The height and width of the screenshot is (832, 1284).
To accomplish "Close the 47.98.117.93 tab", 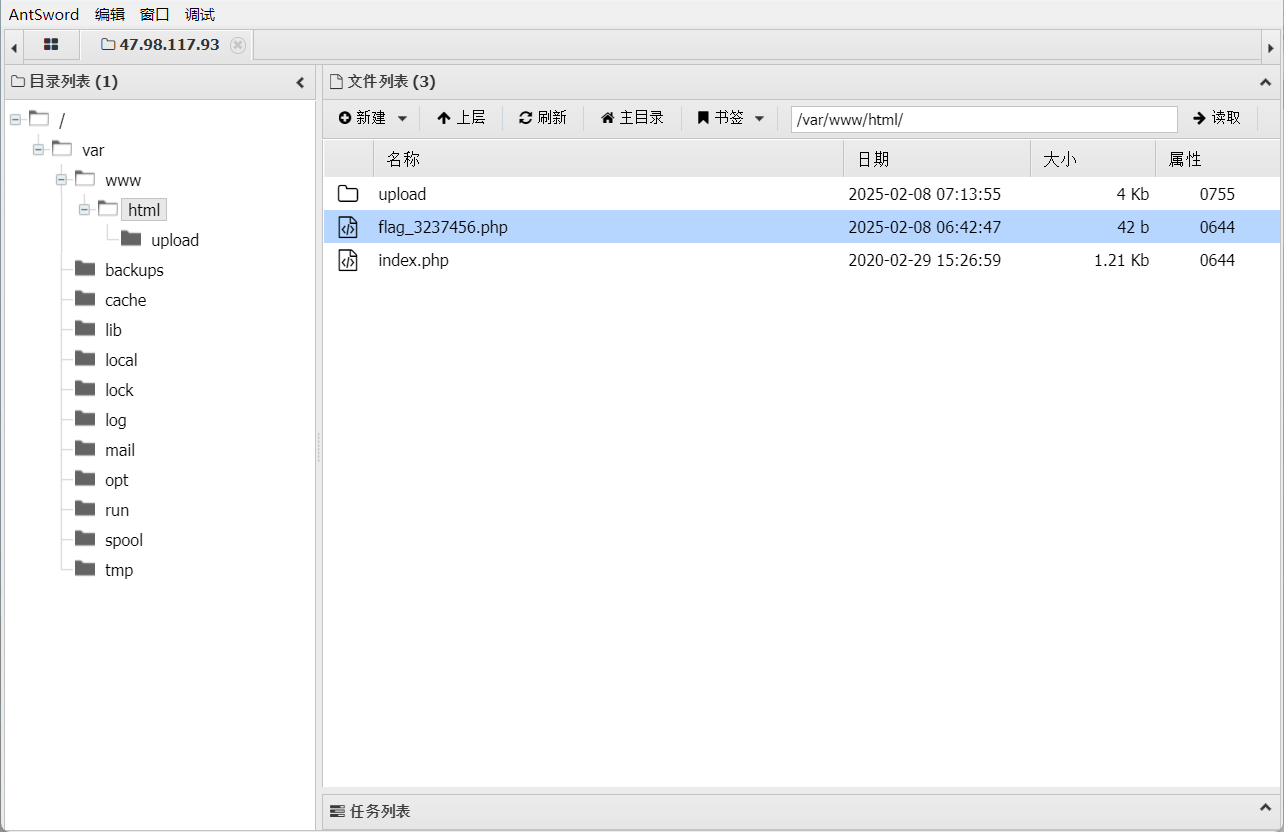I will click(237, 45).
